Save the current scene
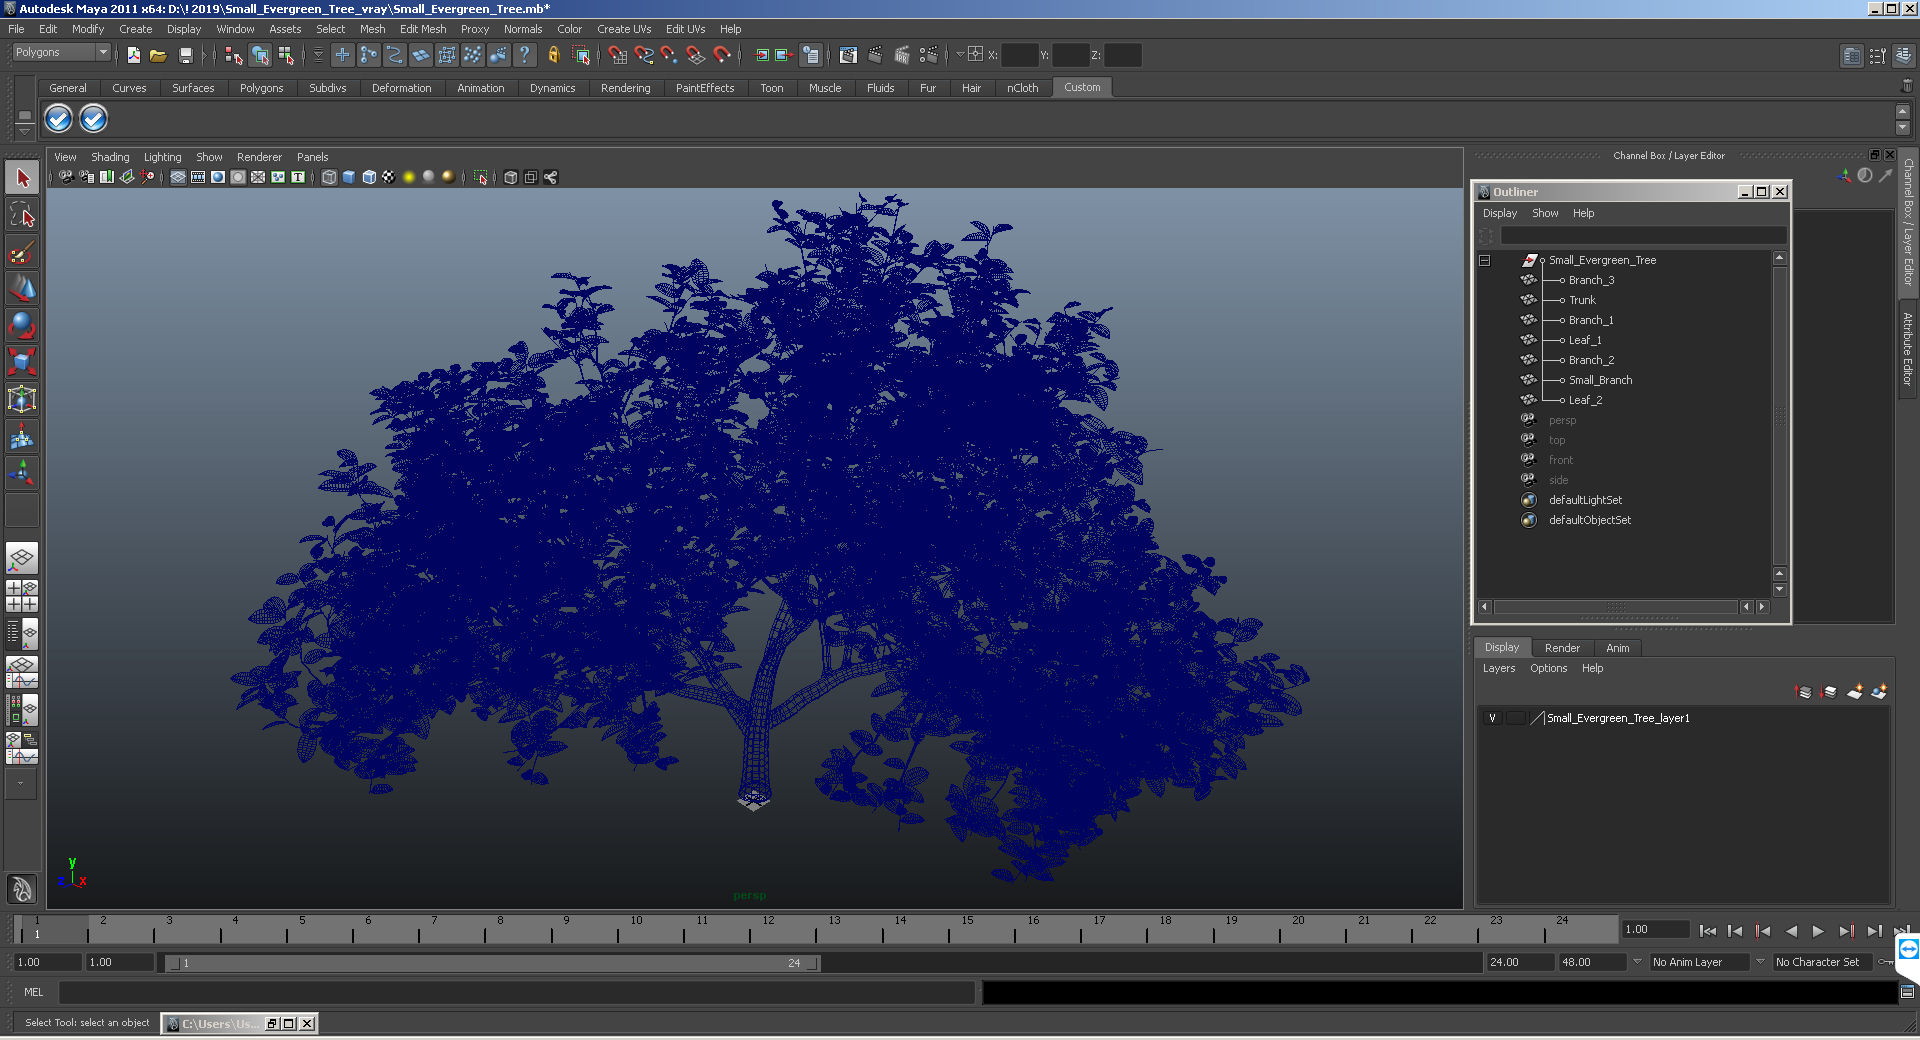This screenshot has width=1920, height=1040. 185,55
